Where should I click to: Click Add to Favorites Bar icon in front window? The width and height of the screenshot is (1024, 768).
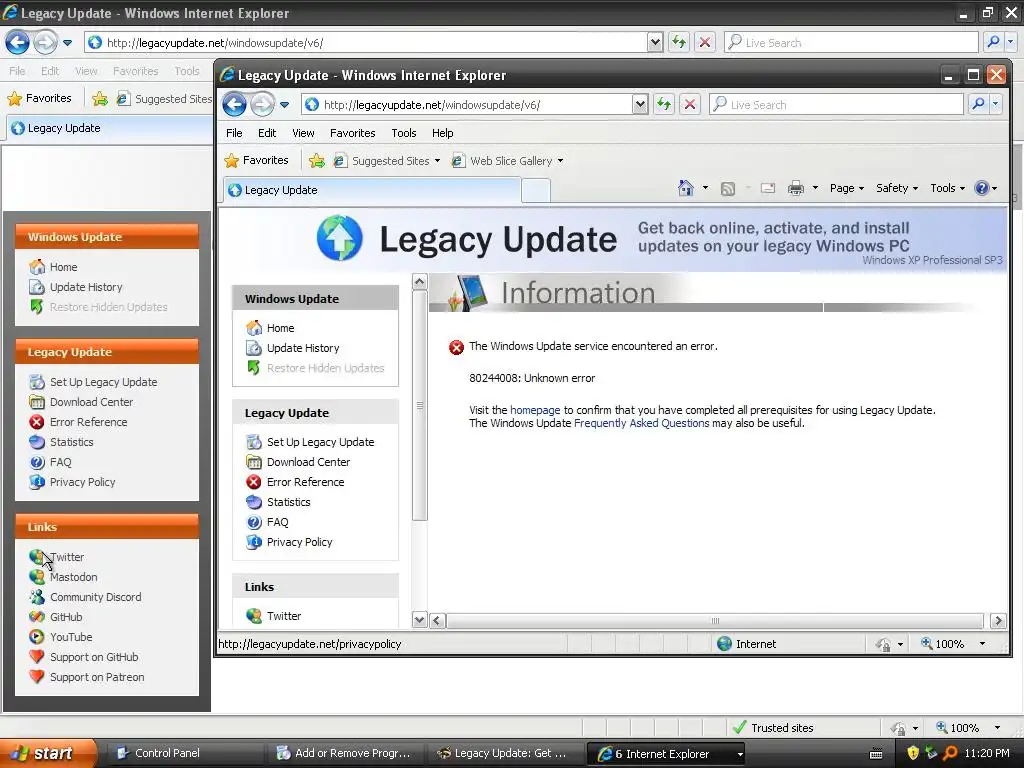317,161
